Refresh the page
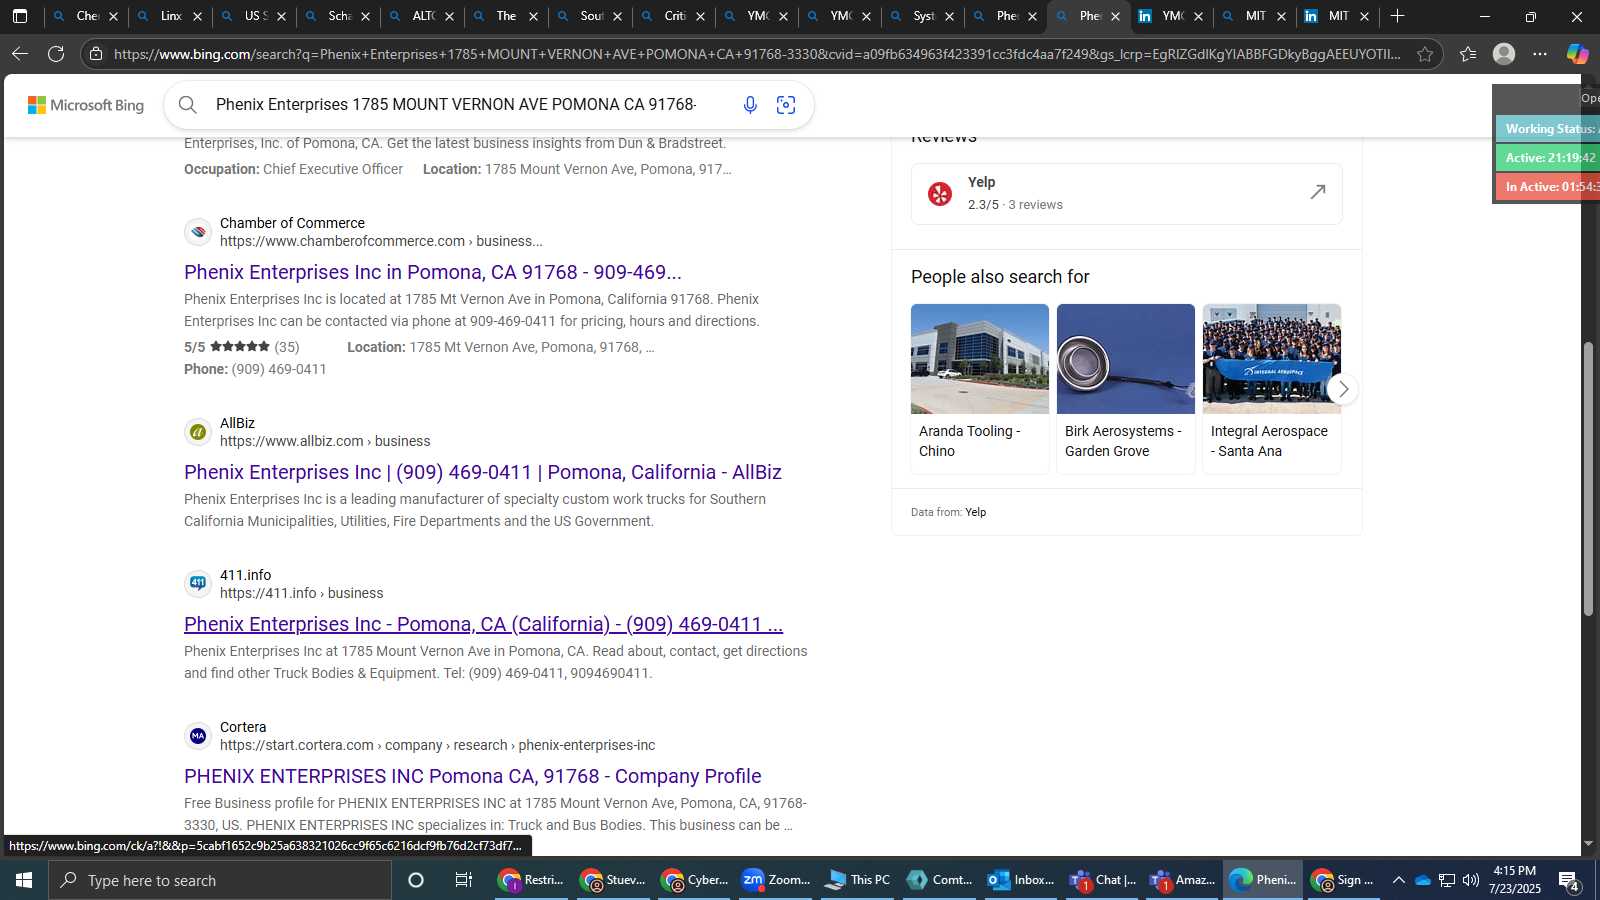Viewport: 1600px width, 900px height. [x=56, y=54]
